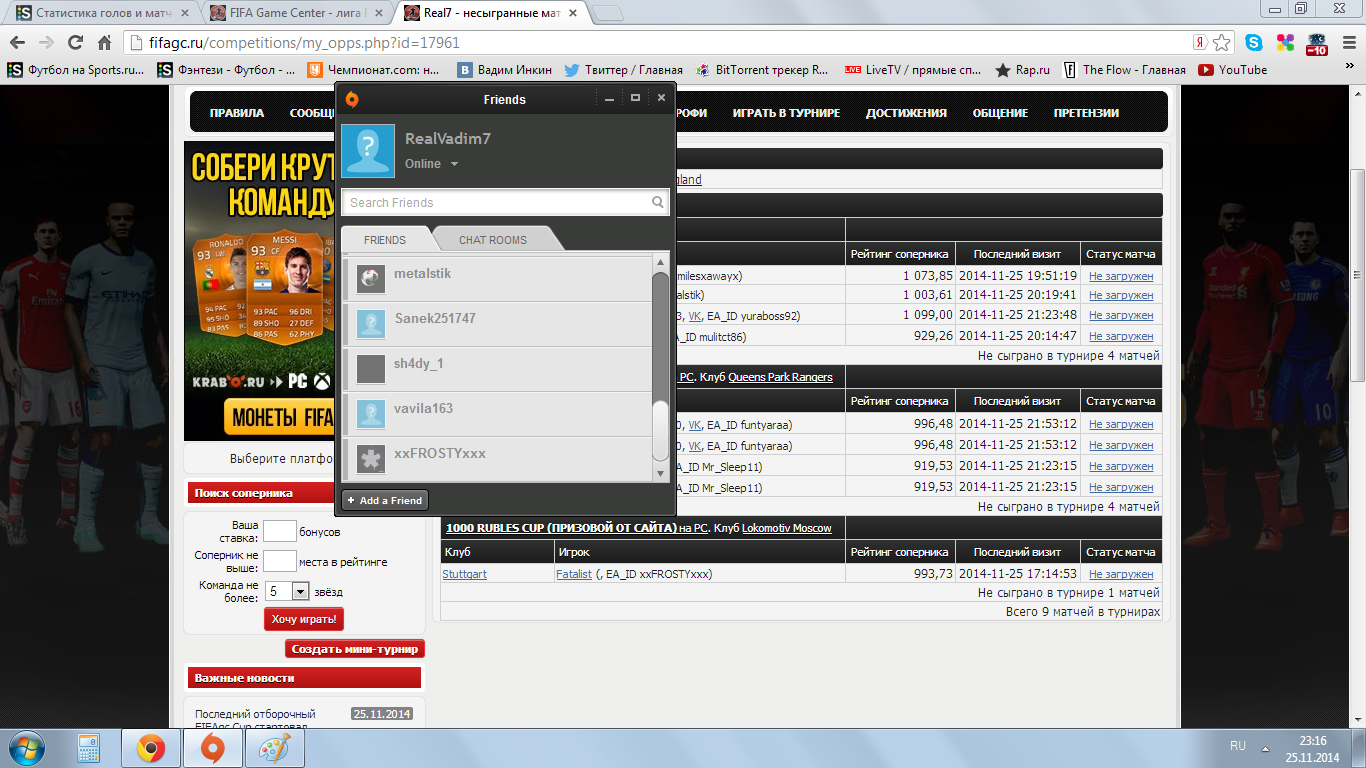Click the КРАБ.RU FIFA coins ad banner
The height and width of the screenshot is (768, 1366).
click(258, 291)
